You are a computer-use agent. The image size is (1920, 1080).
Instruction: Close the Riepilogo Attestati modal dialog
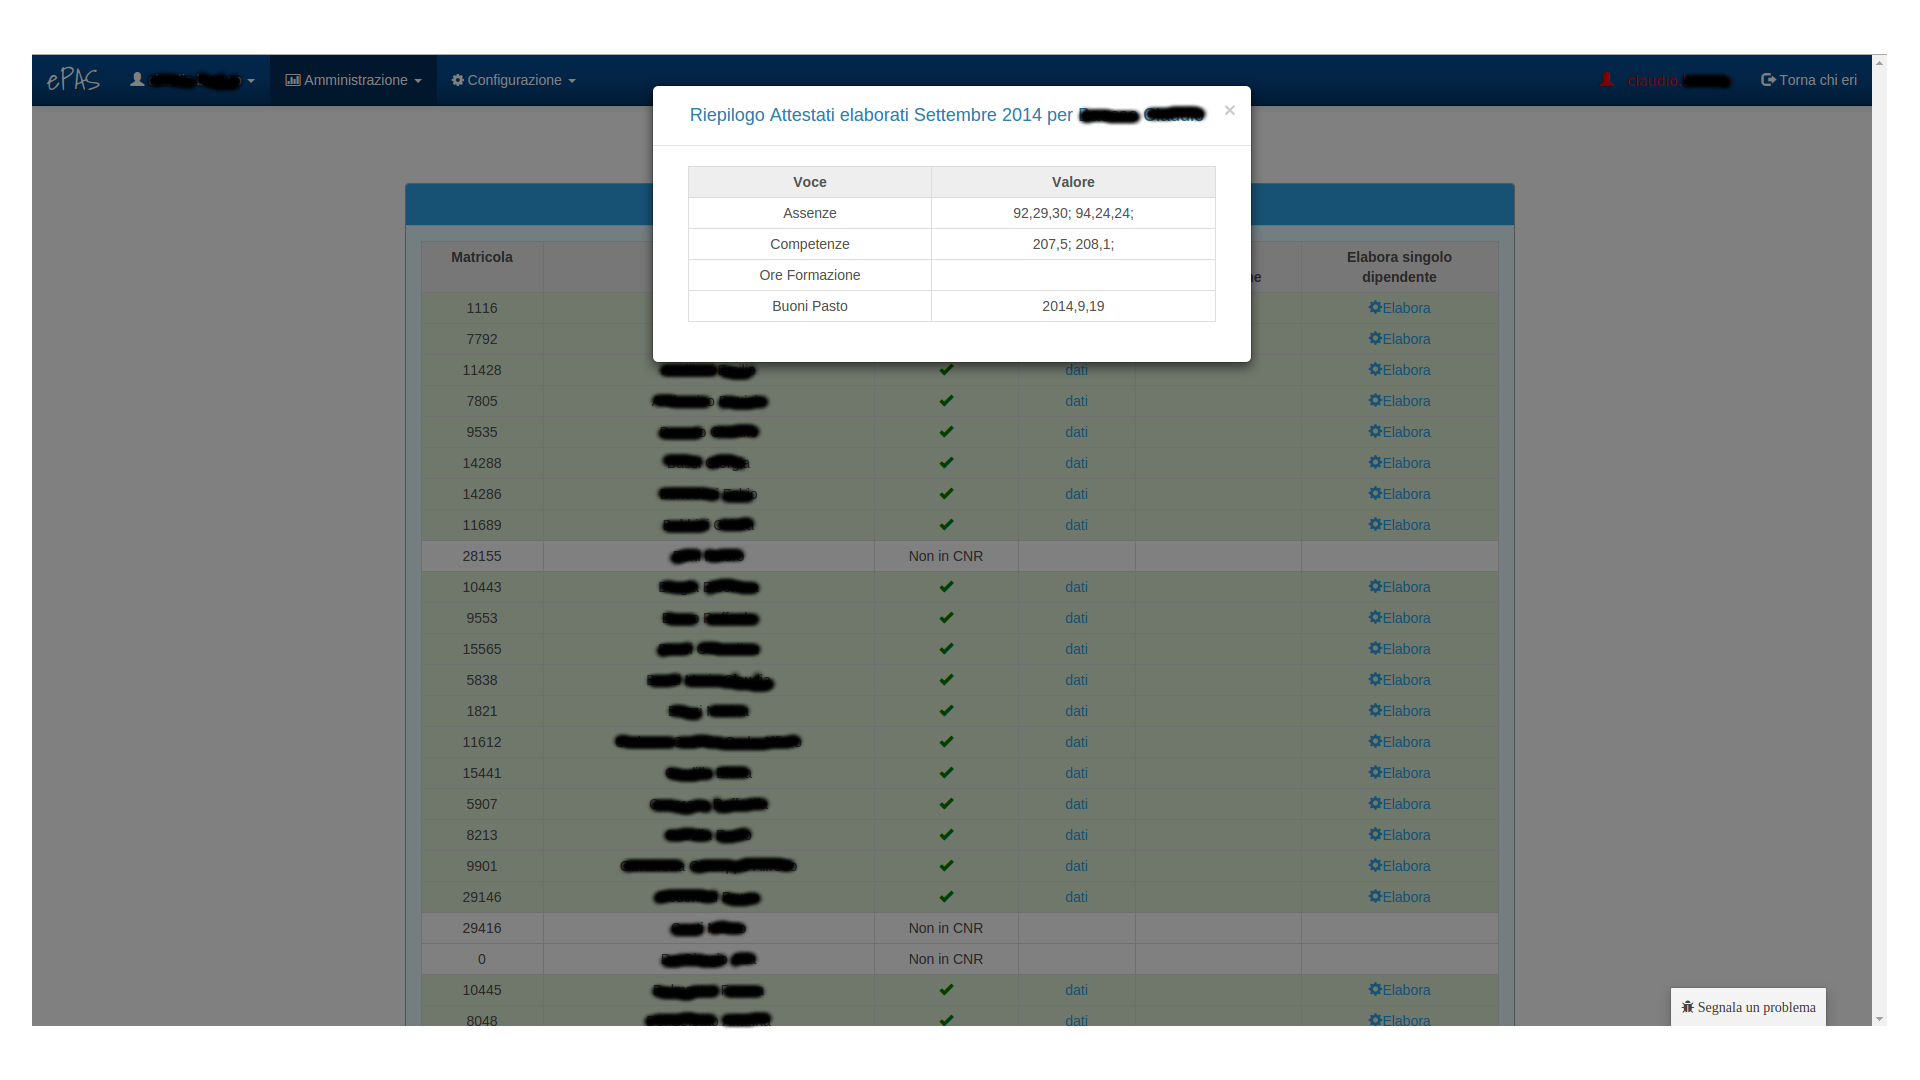(x=1229, y=110)
